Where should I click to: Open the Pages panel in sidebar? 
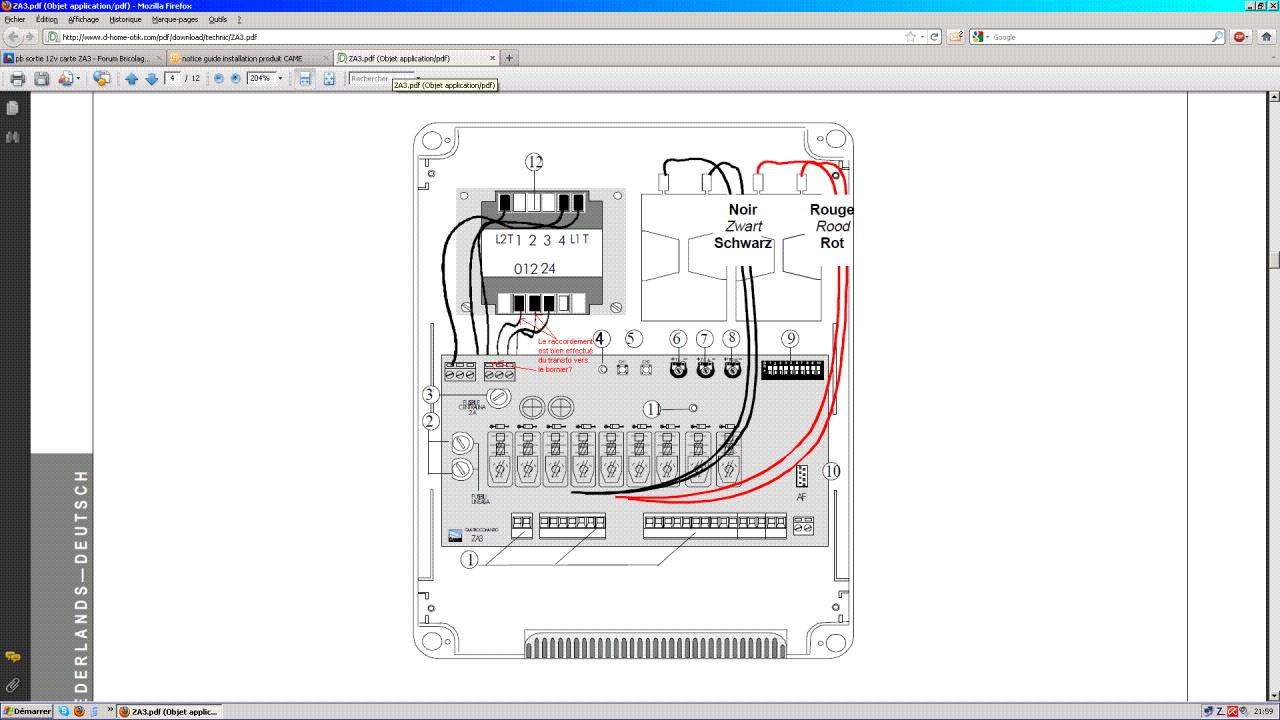pyautogui.click(x=13, y=108)
